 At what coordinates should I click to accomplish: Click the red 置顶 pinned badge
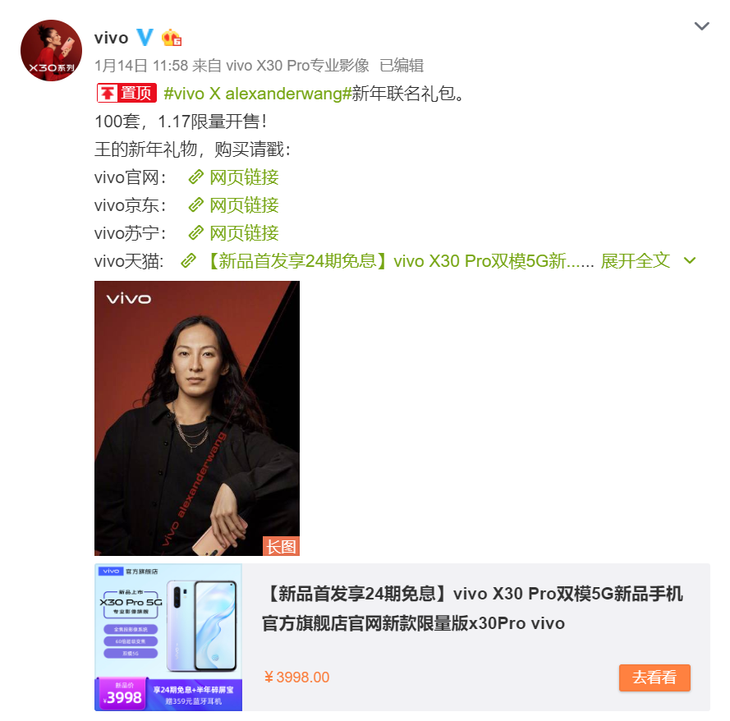click(x=127, y=93)
